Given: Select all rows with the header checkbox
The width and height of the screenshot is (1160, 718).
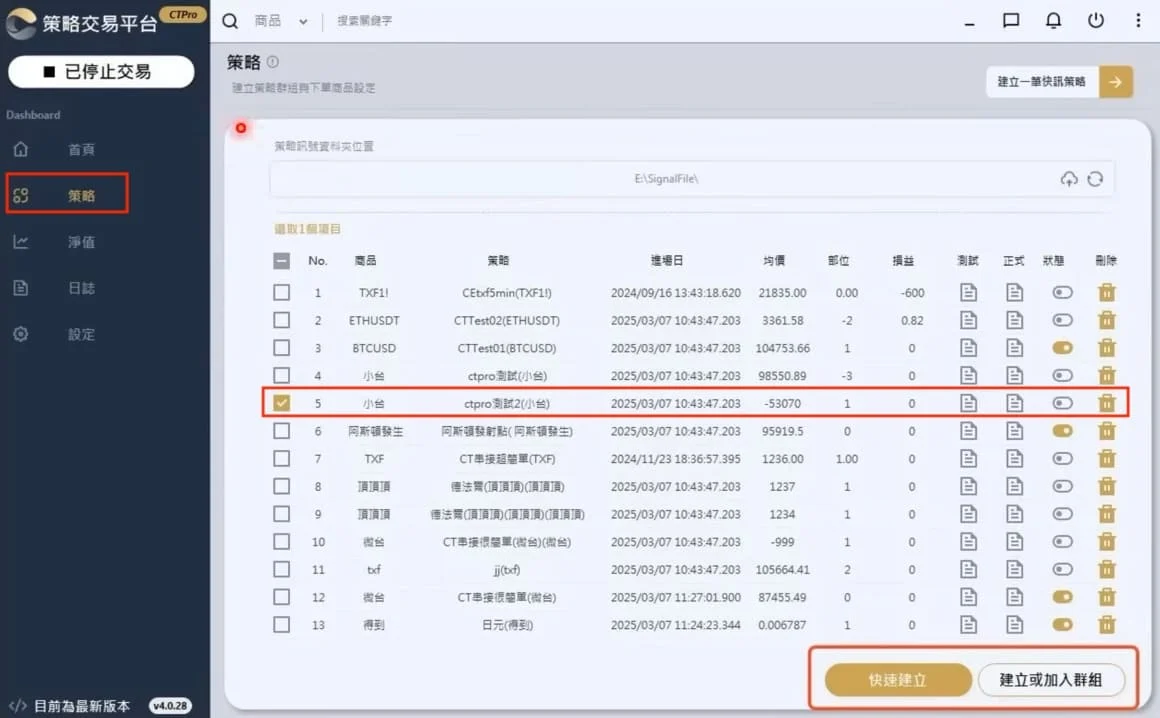Looking at the screenshot, I should (x=281, y=260).
